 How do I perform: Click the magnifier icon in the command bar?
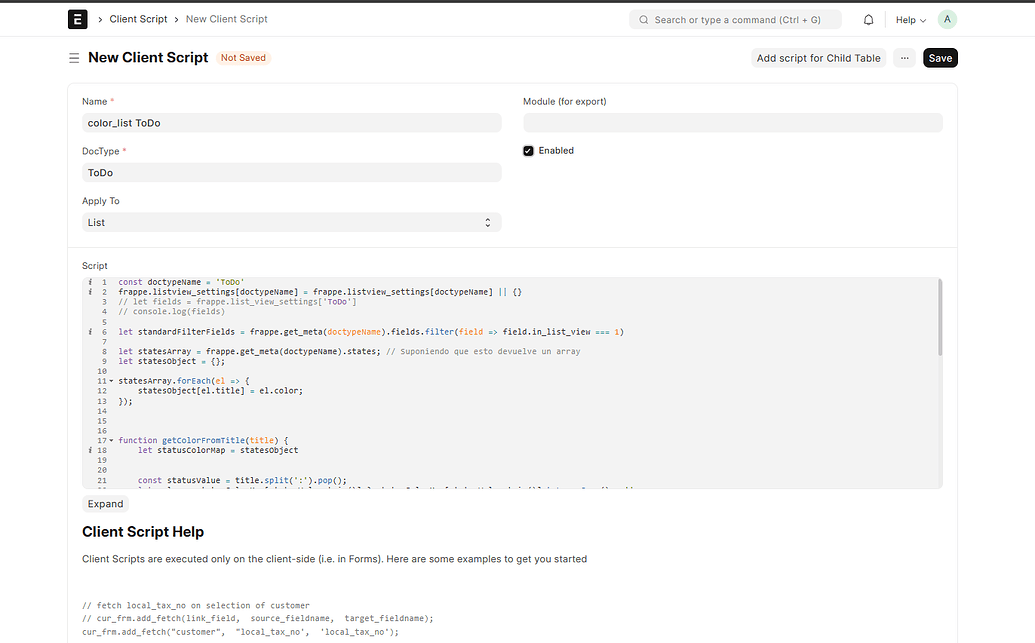[x=644, y=19]
